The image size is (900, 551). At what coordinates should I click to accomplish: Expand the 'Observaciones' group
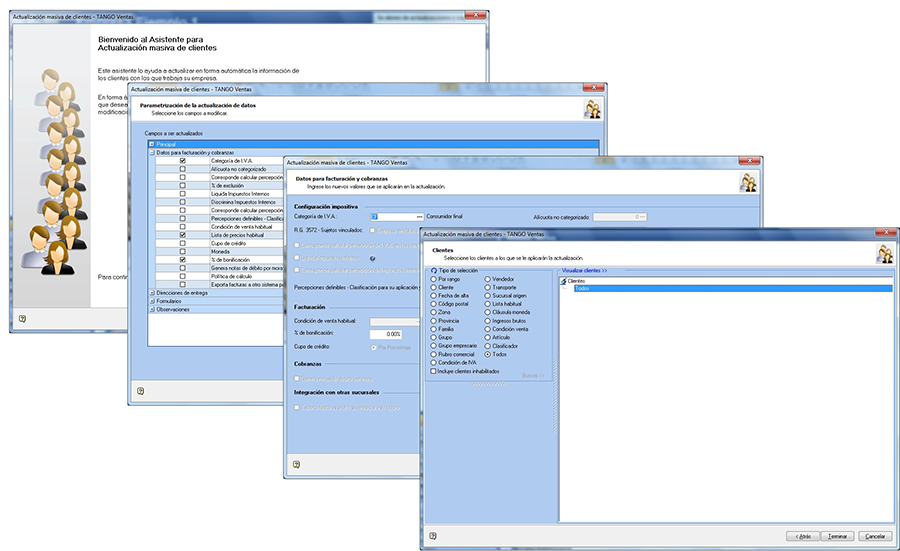pyautogui.click(x=152, y=309)
